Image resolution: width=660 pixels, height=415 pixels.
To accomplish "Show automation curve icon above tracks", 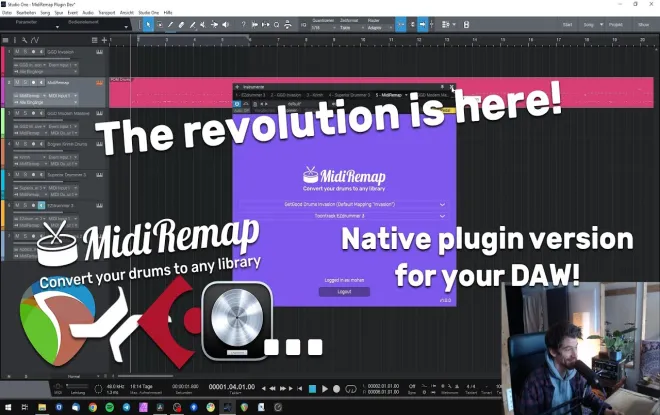I will (35, 40).
